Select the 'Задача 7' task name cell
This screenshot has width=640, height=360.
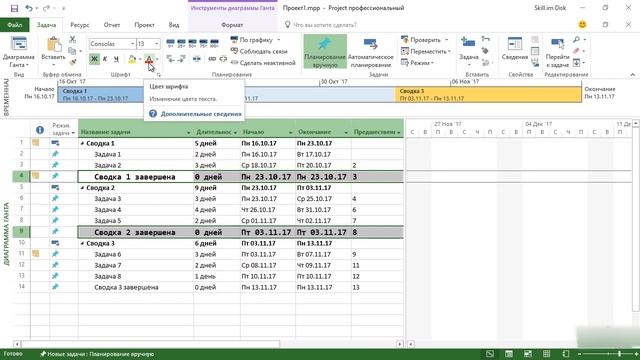tap(136, 265)
